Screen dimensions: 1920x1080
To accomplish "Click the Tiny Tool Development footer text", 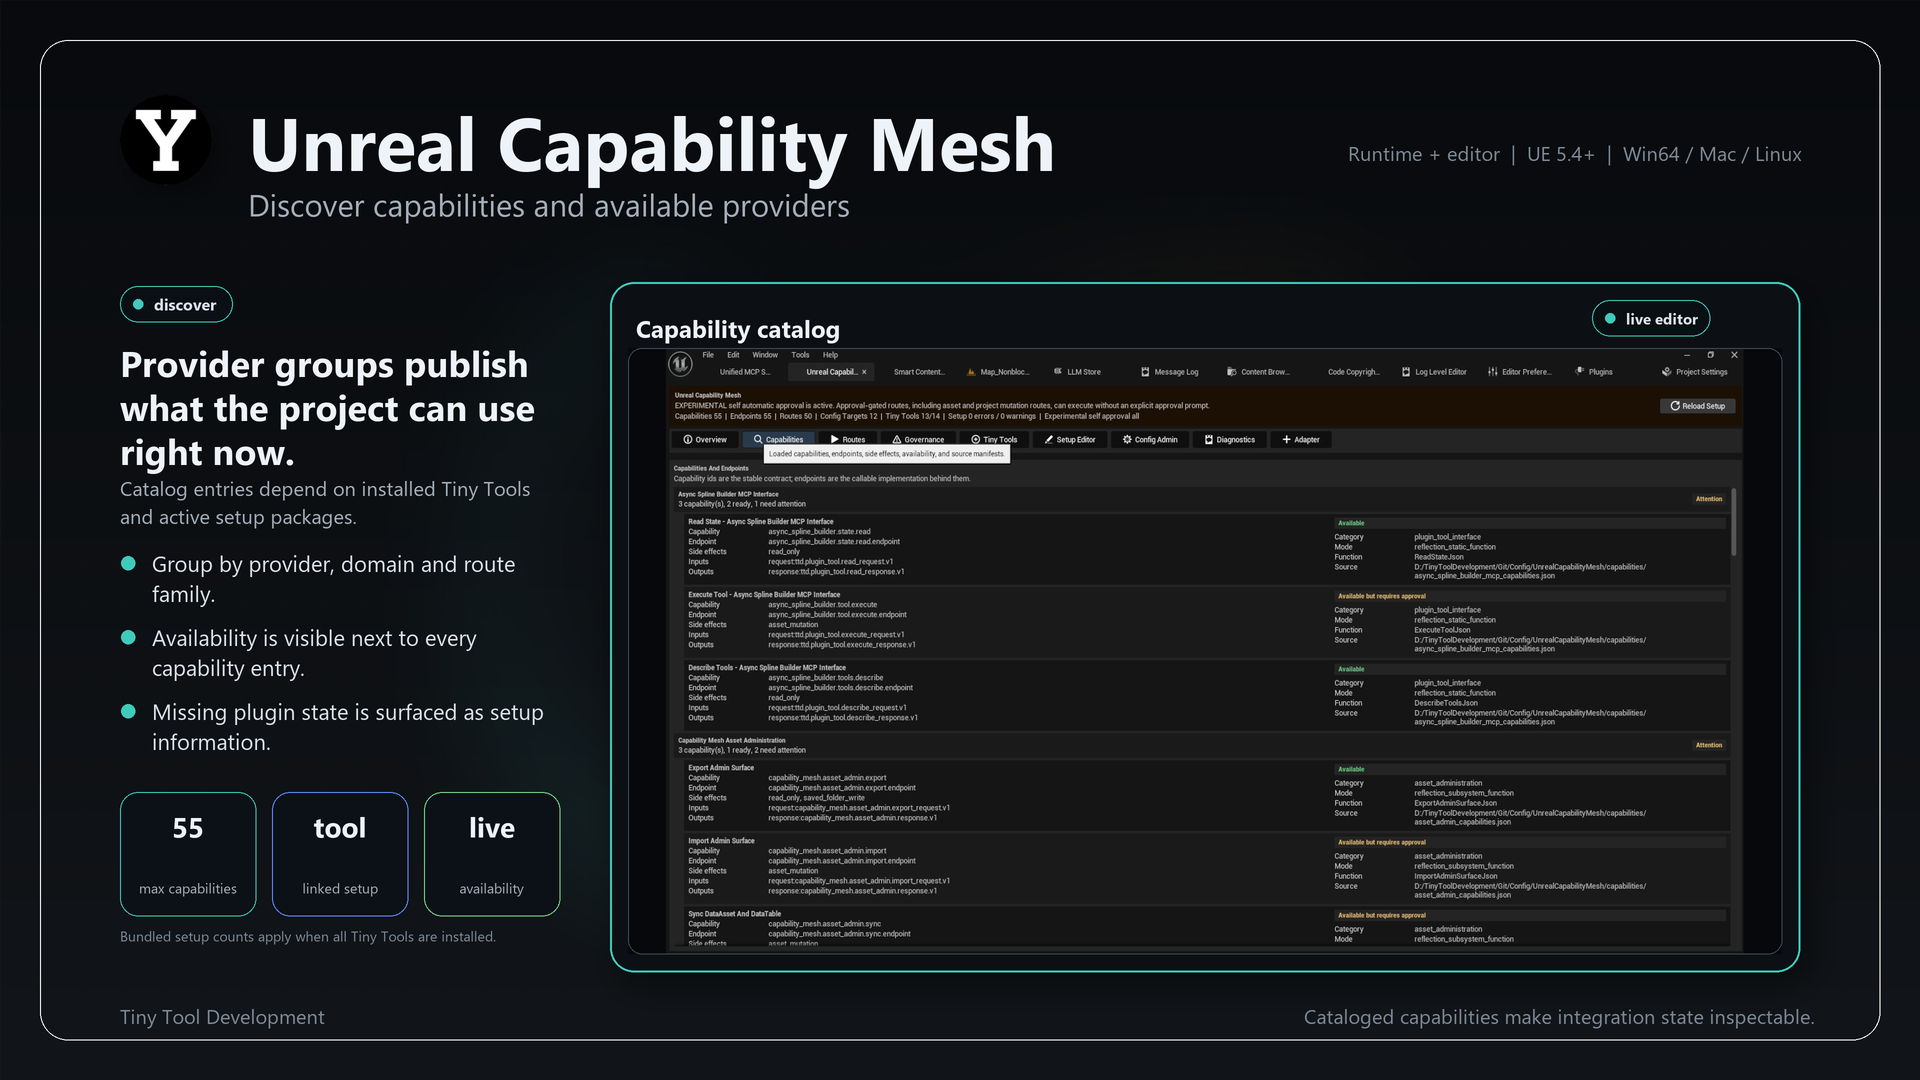I will pos(222,1017).
